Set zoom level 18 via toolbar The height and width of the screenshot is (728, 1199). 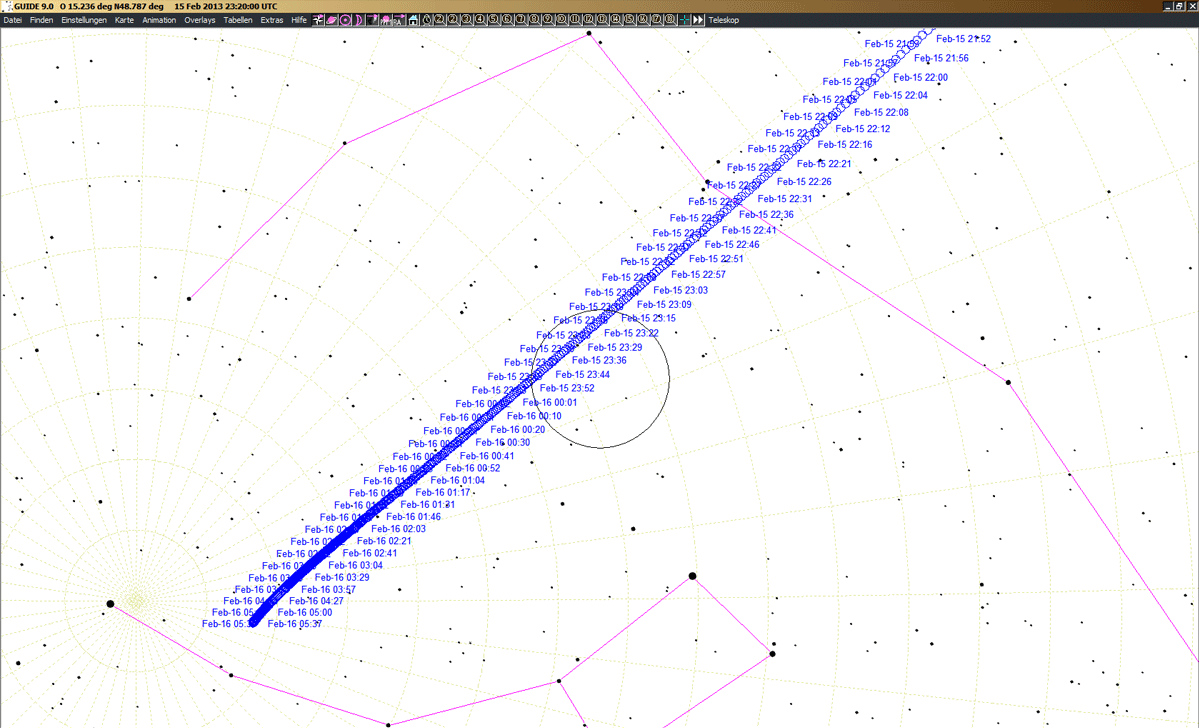(669, 20)
